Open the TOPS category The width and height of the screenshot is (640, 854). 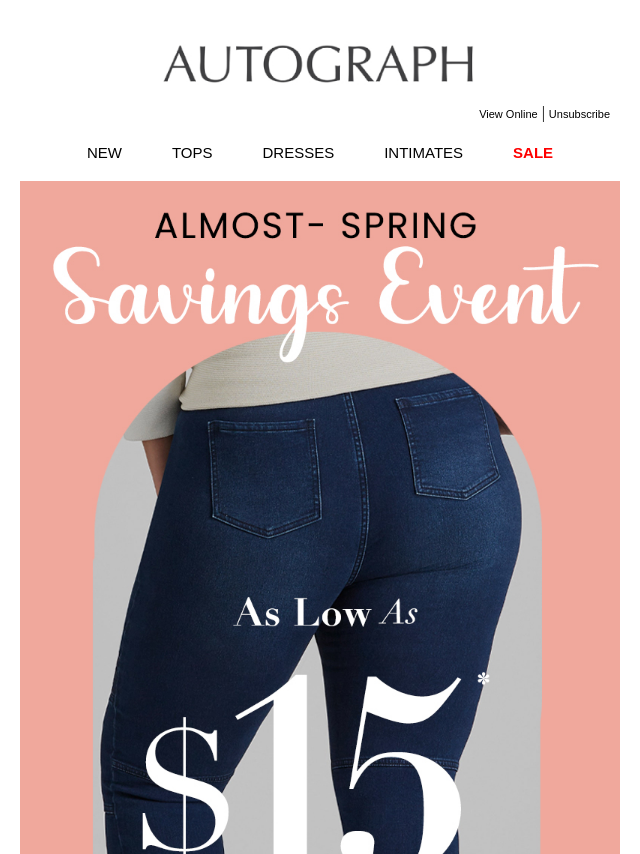(192, 153)
